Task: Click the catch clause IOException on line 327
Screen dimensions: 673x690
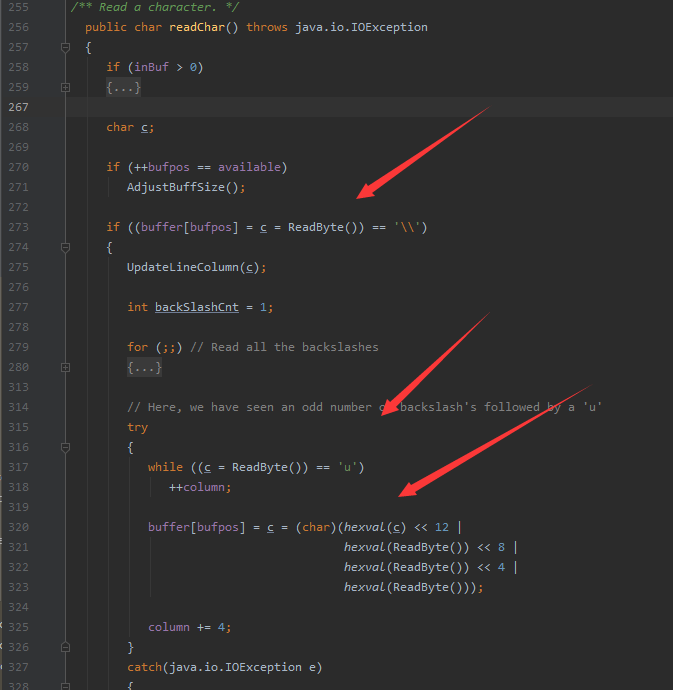Action: click(235, 668)
